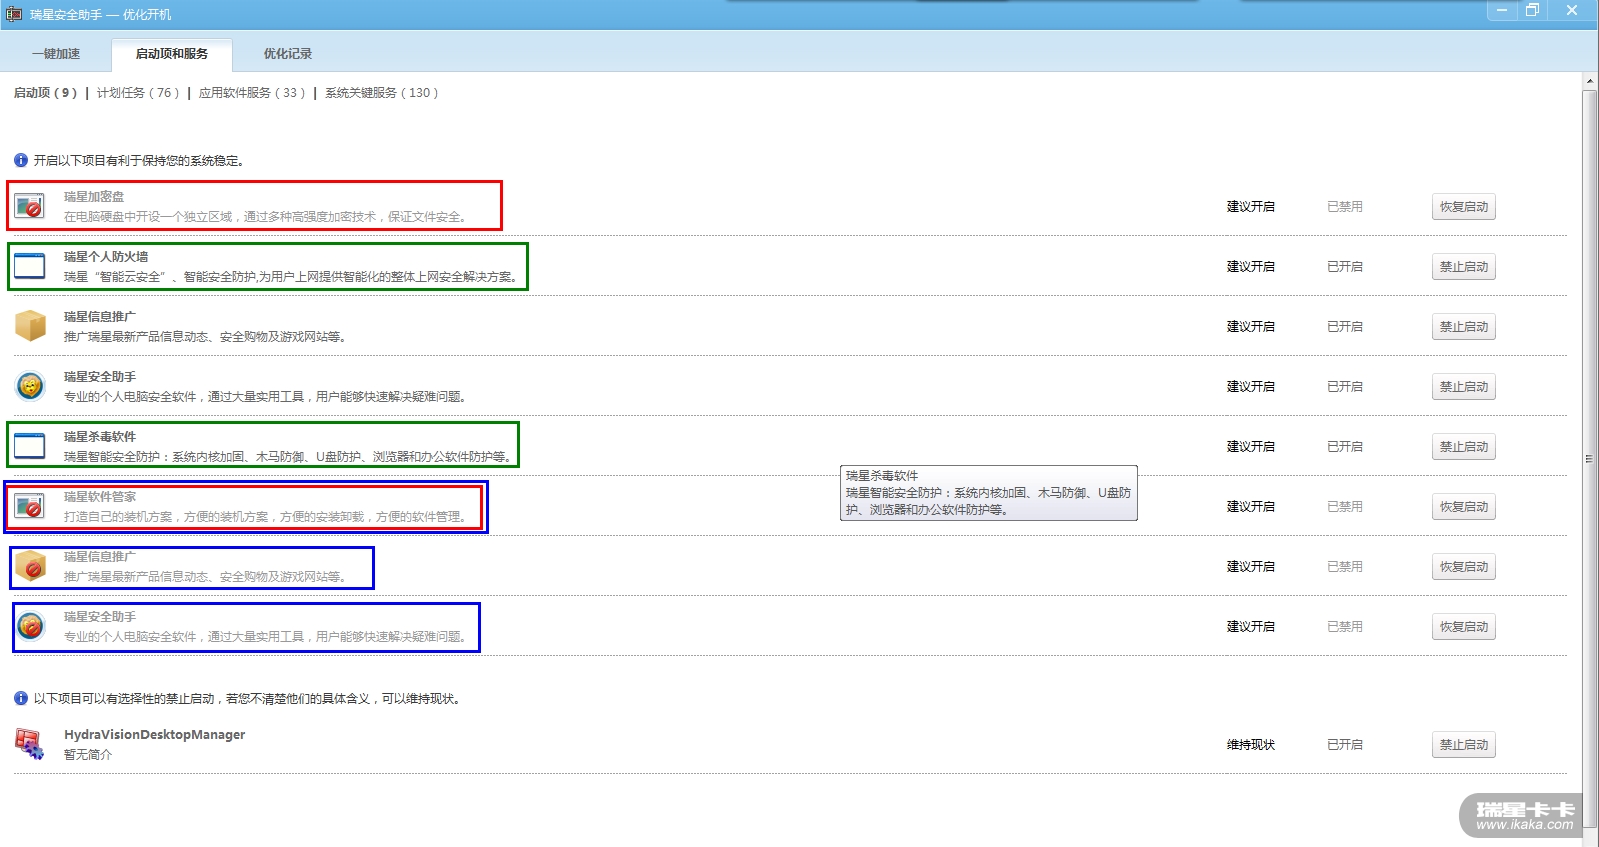Click the HydraVisionDesktopManager gear icon

tap(30, 744)
